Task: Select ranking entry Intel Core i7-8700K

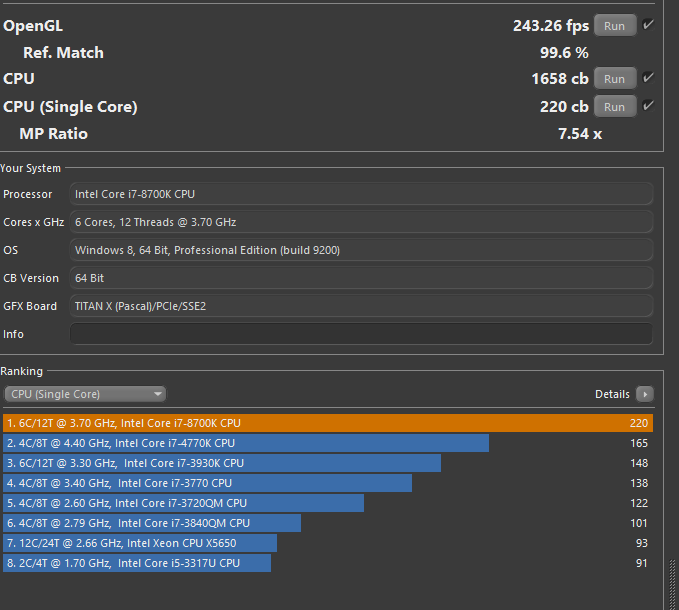Action: point(328,423)
